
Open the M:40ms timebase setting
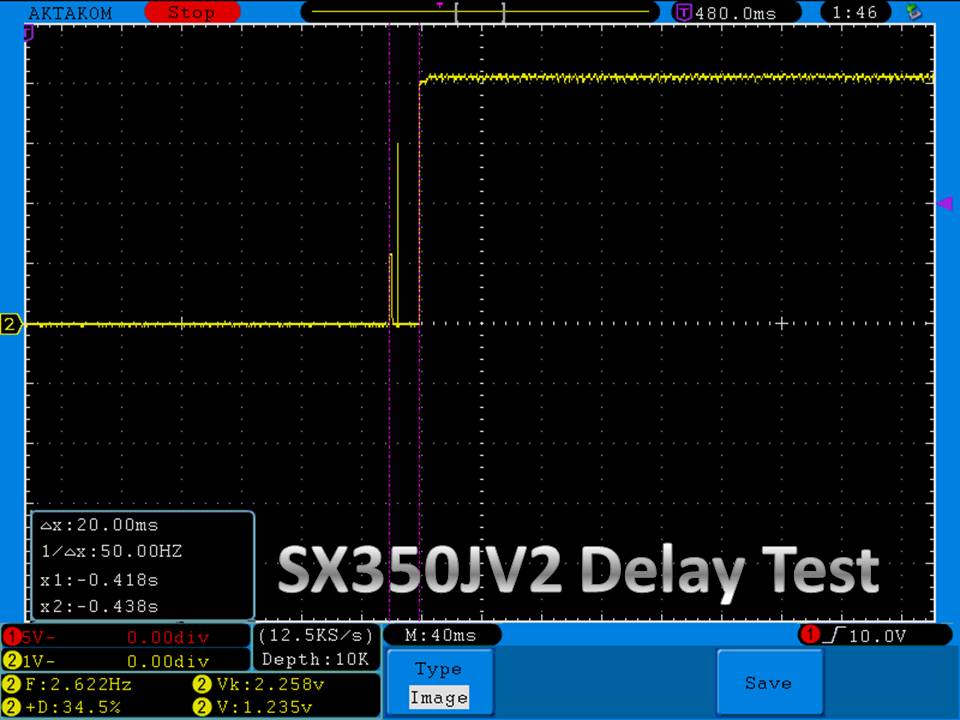click(x=440, y=636)
